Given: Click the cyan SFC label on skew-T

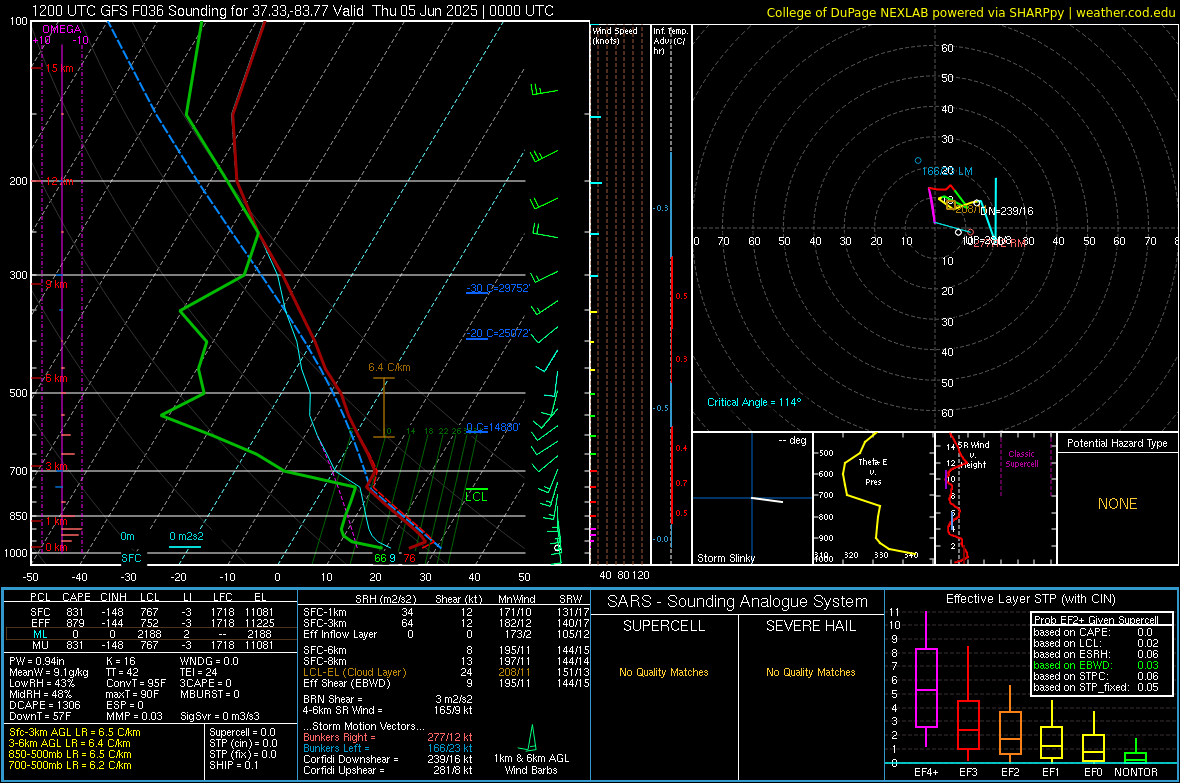Looking at the screenshot, I should tap(131, 558).
